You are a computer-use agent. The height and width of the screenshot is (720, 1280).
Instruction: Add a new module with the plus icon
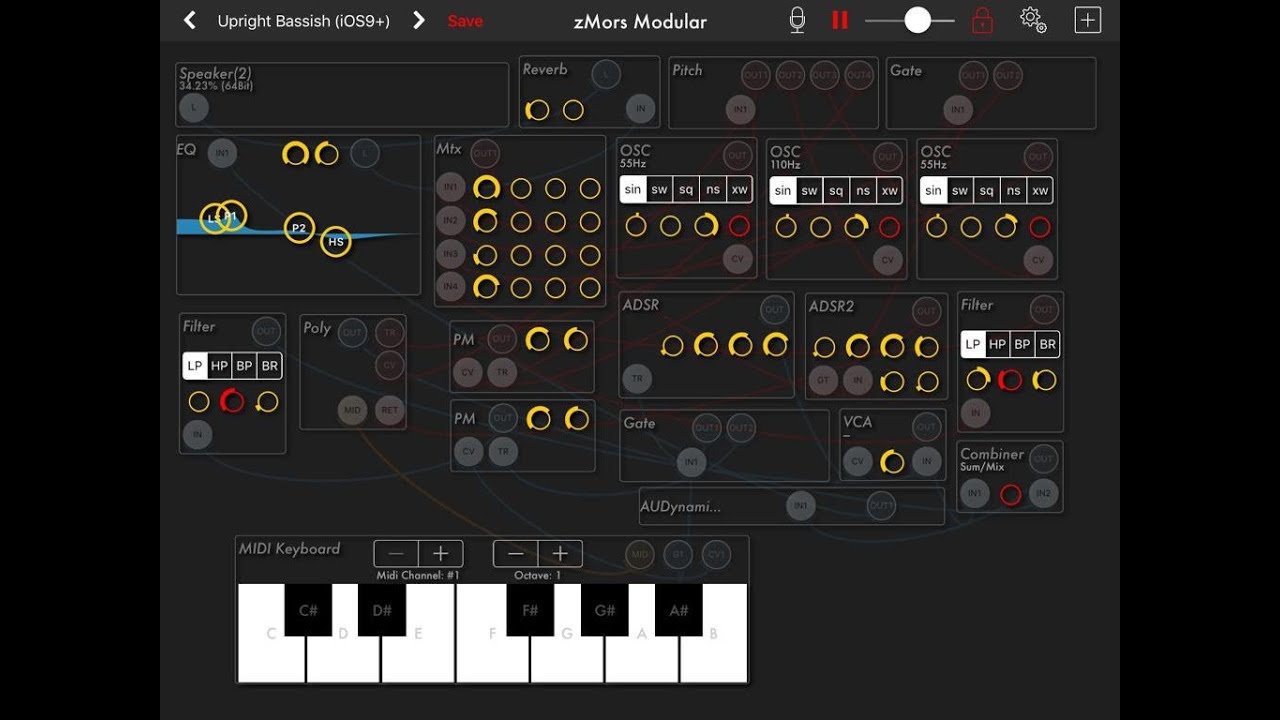[1088, 20]
